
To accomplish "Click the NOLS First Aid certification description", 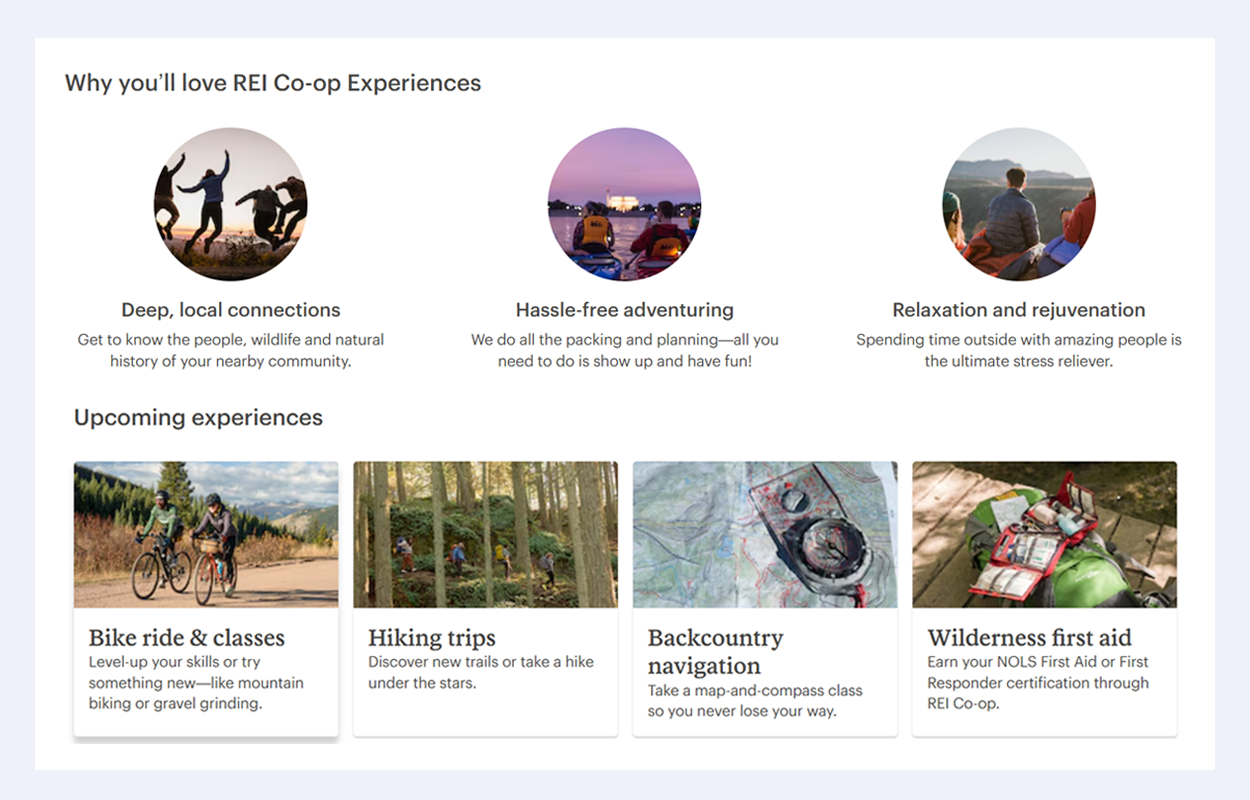I will click(1036, 683).
